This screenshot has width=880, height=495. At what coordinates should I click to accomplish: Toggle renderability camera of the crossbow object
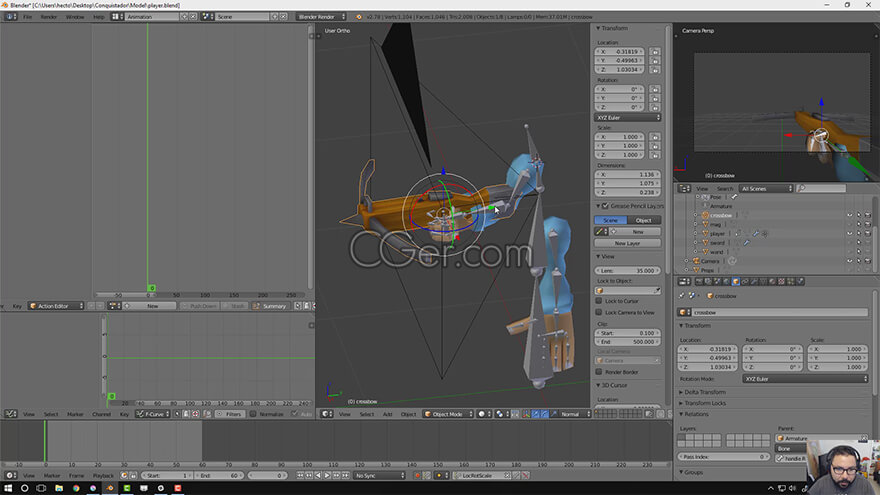point(868,216)
